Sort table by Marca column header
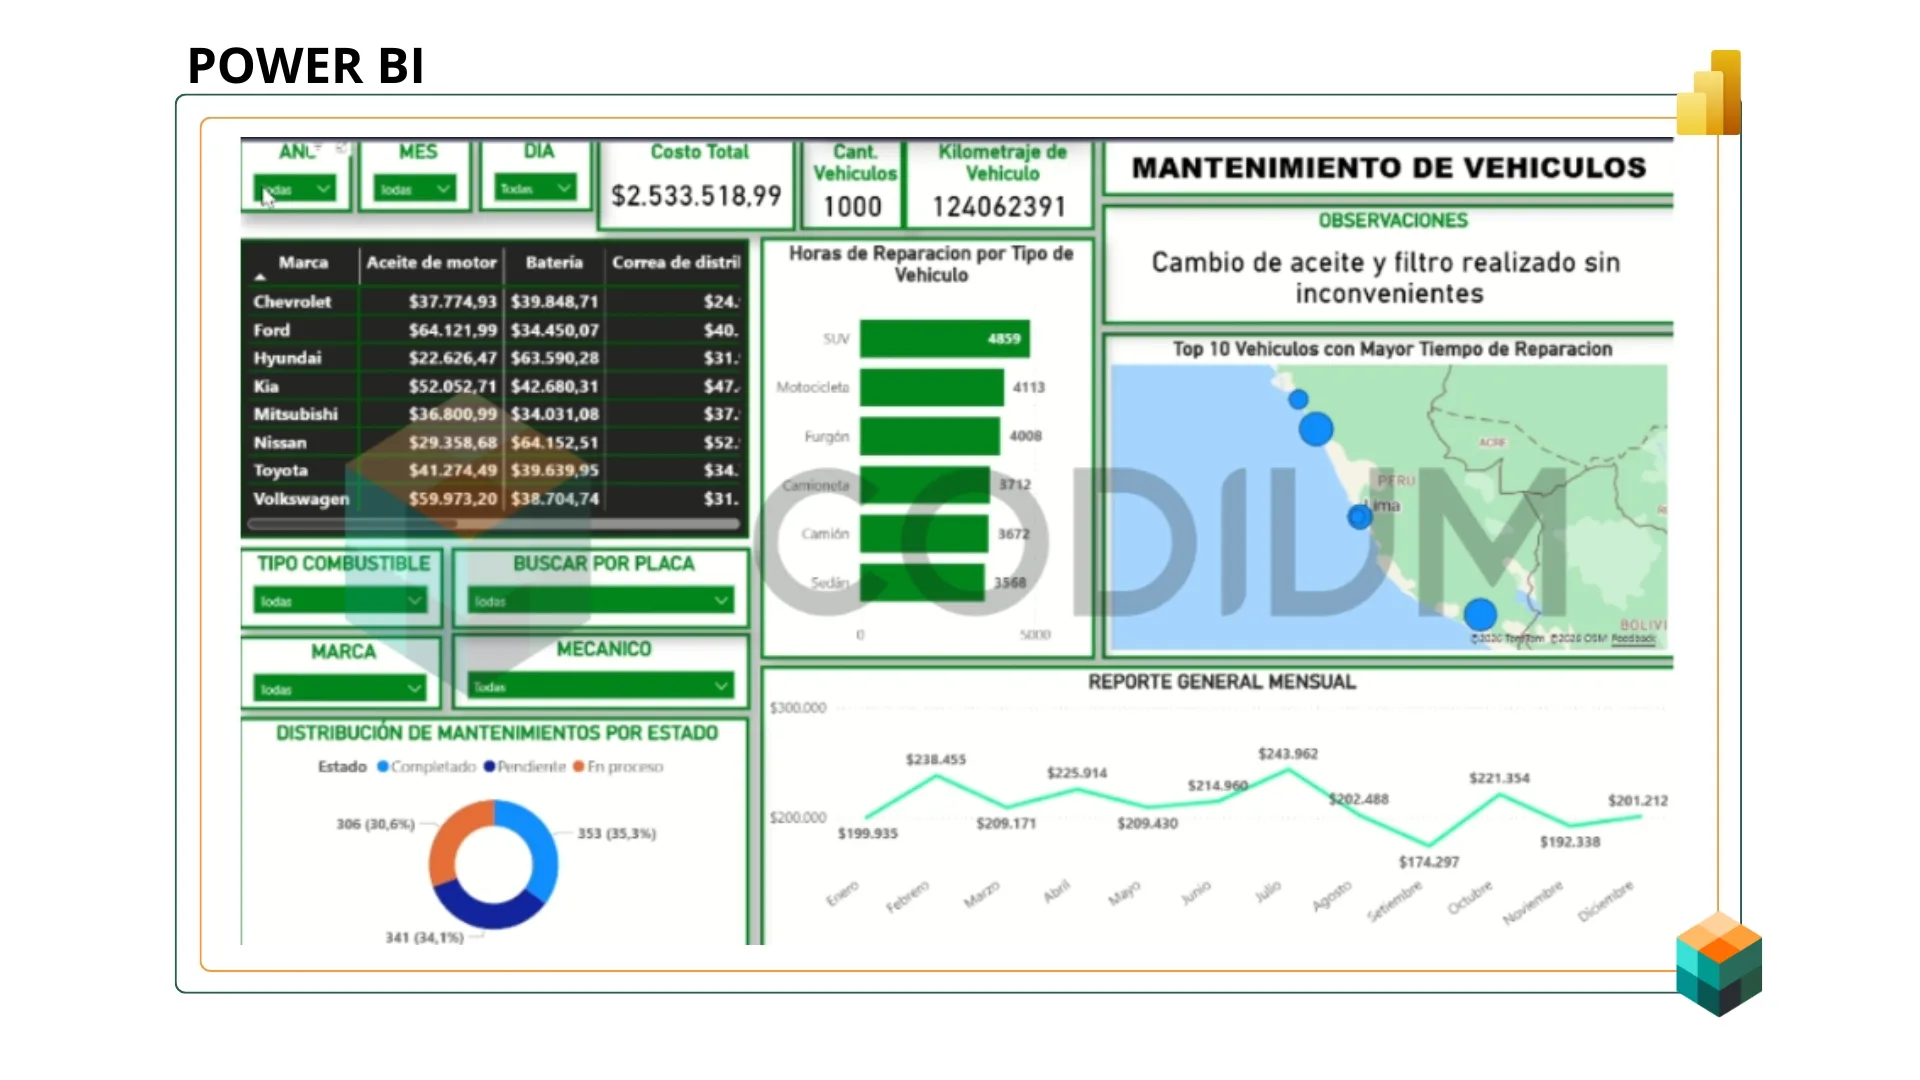Screen dimensions: 1920x1080 point(303,262)
